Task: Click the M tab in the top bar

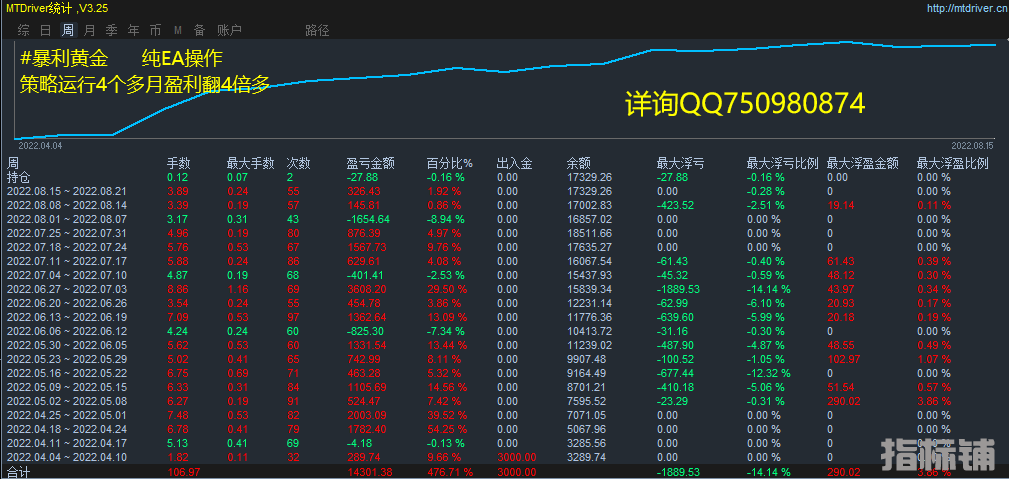Action: [x=177, y=30]
